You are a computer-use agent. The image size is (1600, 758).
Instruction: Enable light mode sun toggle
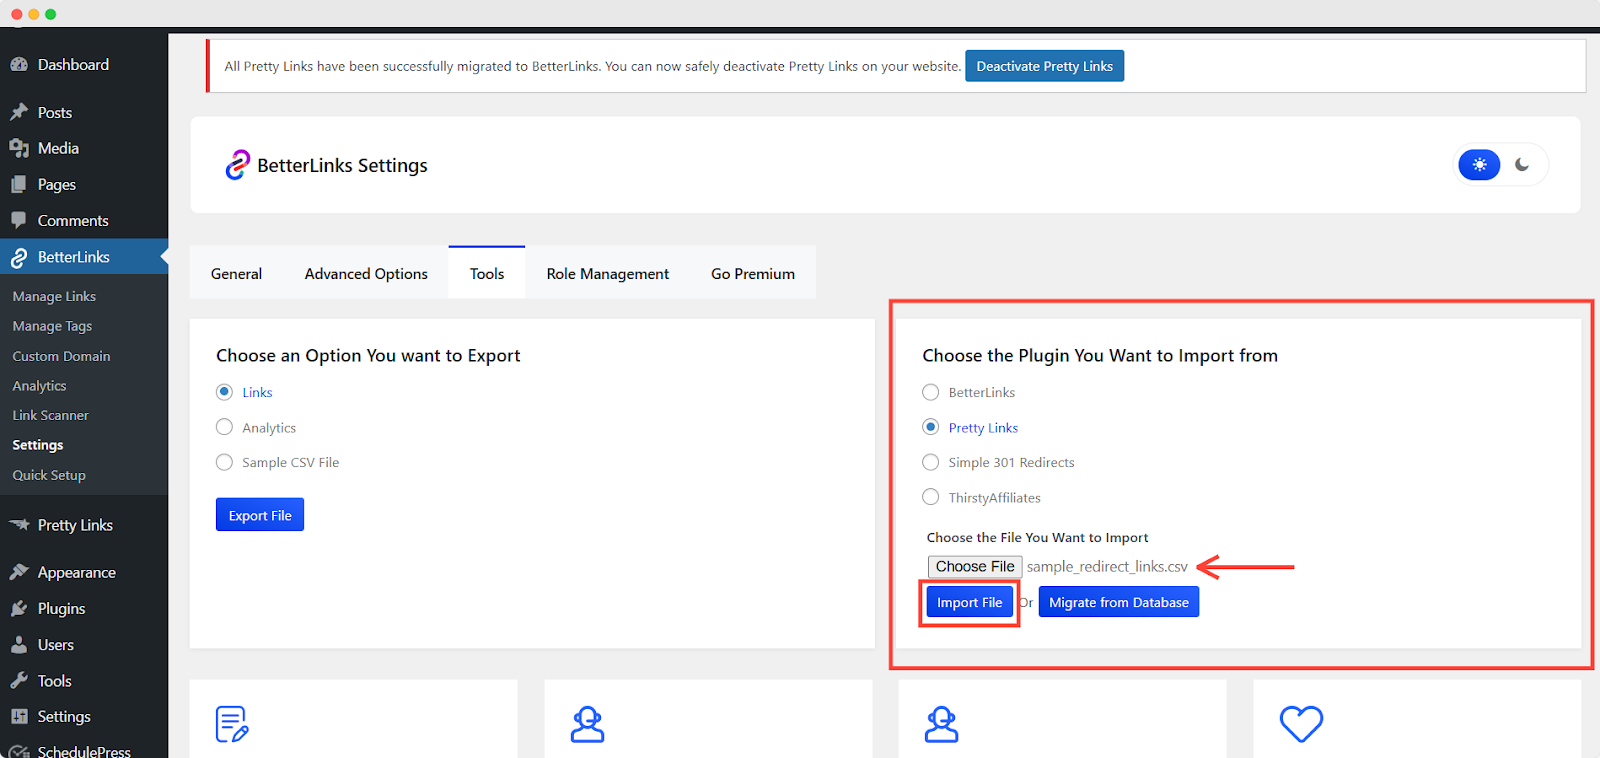[x=1479, y=165]
